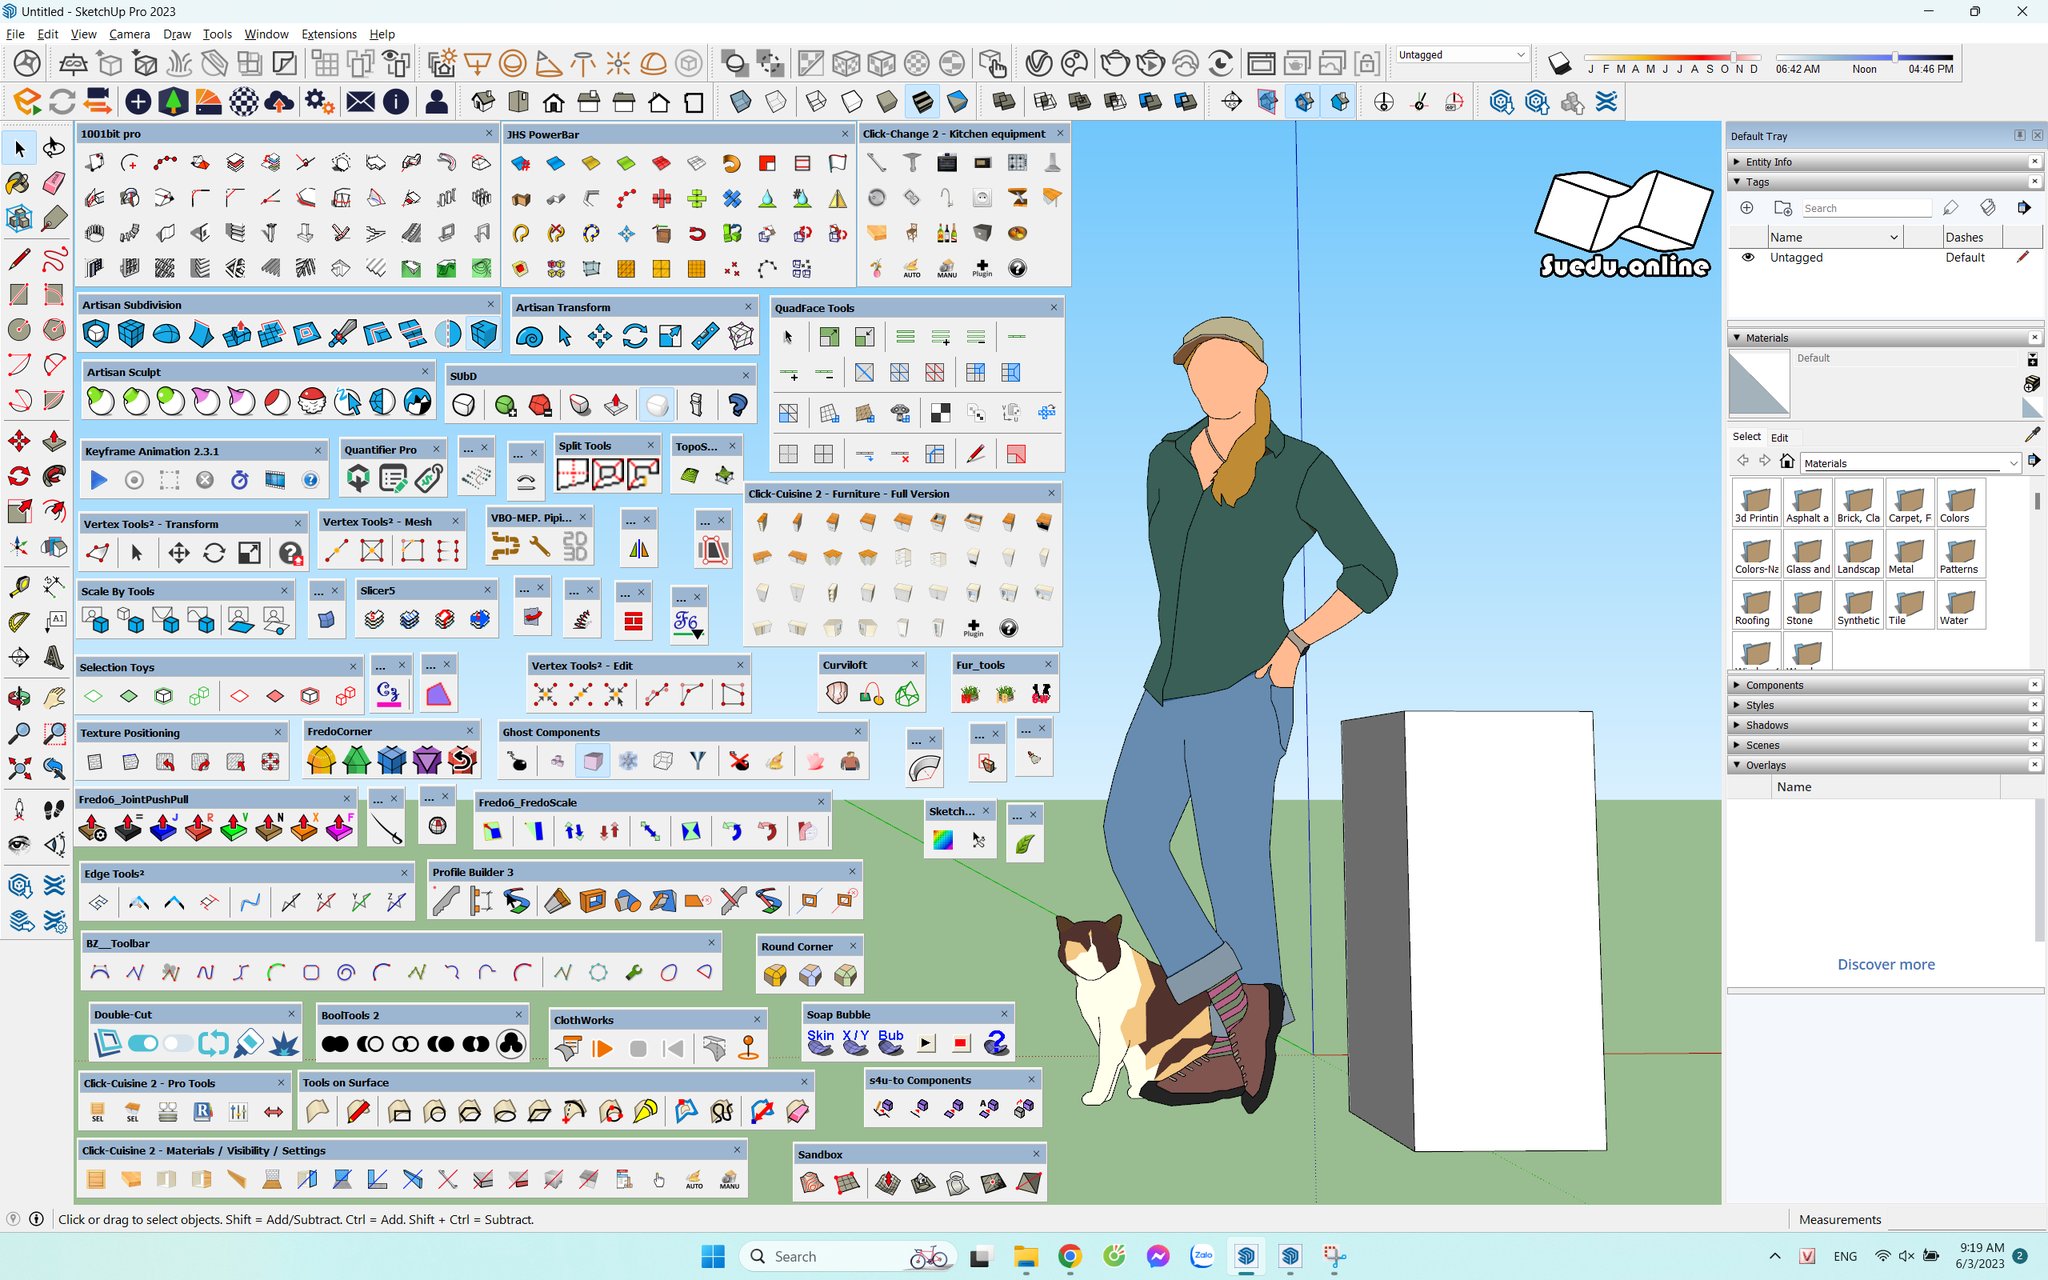
Task: Click first Profile Builder 3 icon
Action: pyautogui.click(x=446, y=901)
